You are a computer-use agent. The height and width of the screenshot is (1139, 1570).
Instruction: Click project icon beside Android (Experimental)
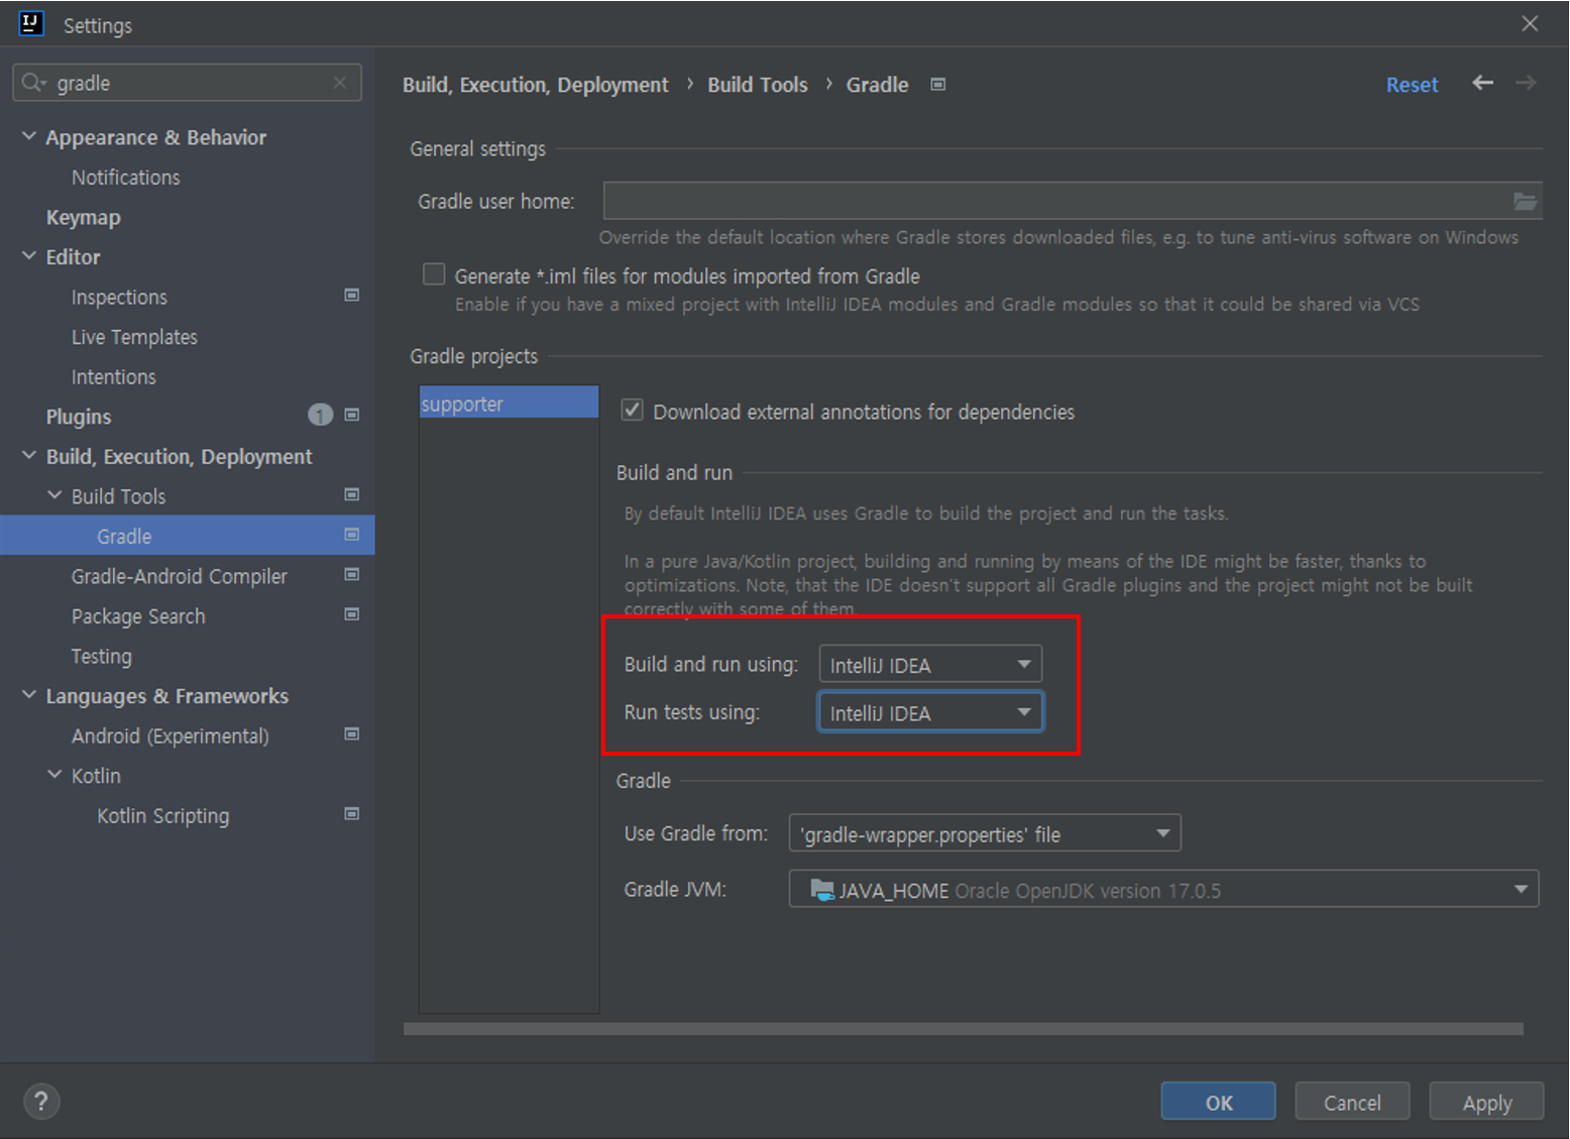(352, 735)
